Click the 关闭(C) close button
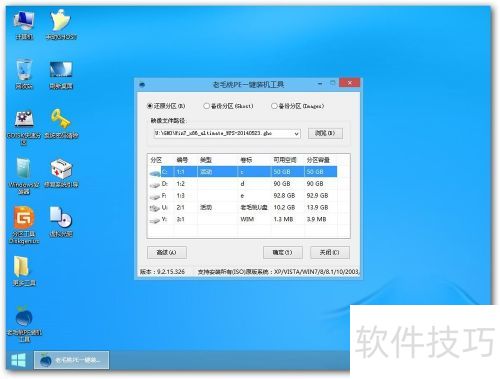This screenshot has height=379, width=500. coord(330,253)
